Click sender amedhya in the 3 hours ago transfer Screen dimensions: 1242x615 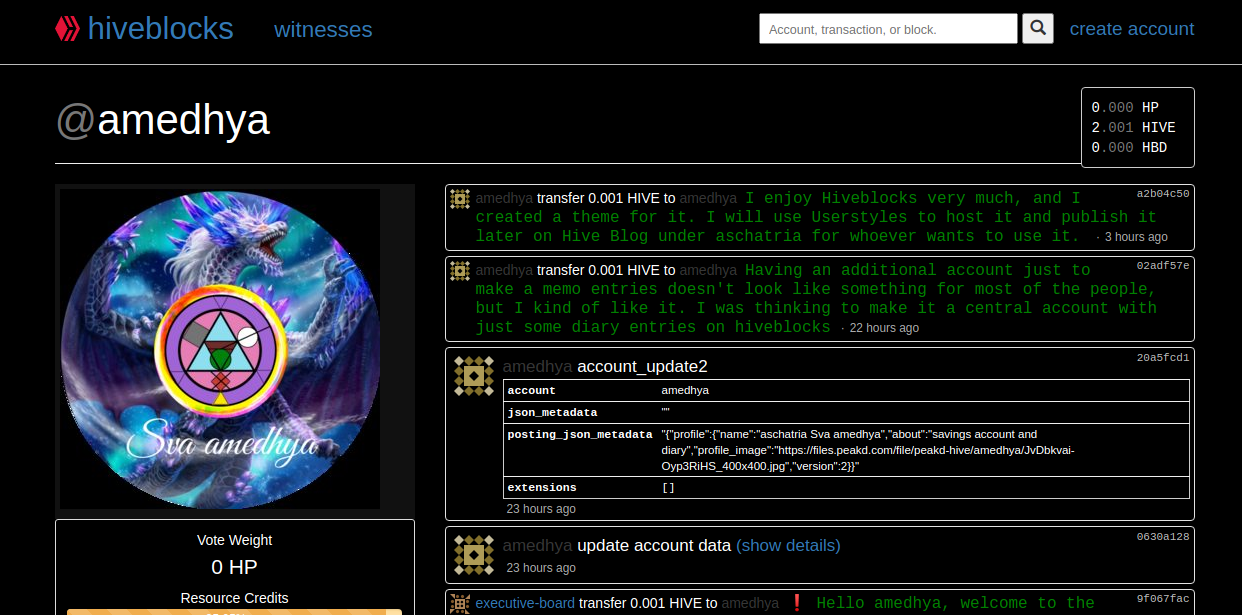(504, 199)
